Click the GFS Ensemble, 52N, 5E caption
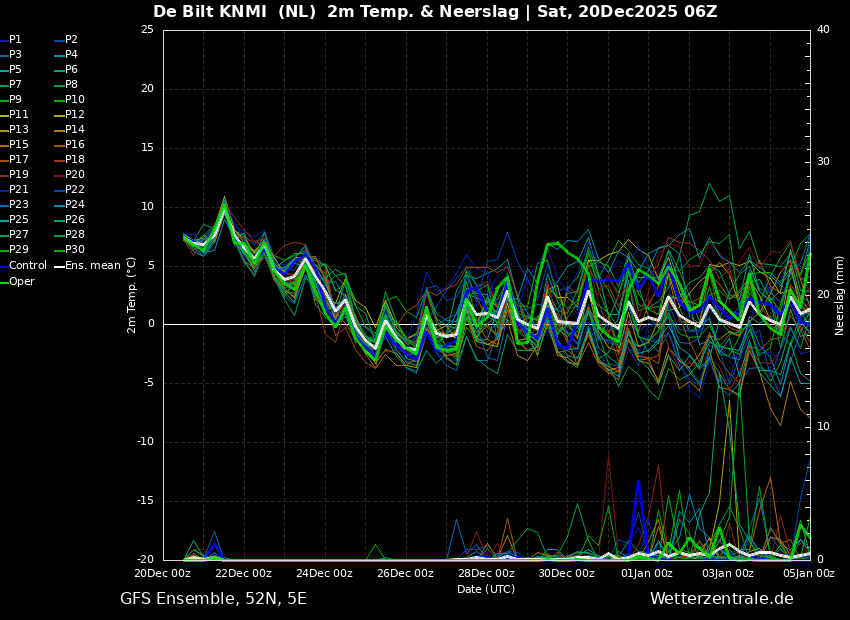 (x=213, y=599)
